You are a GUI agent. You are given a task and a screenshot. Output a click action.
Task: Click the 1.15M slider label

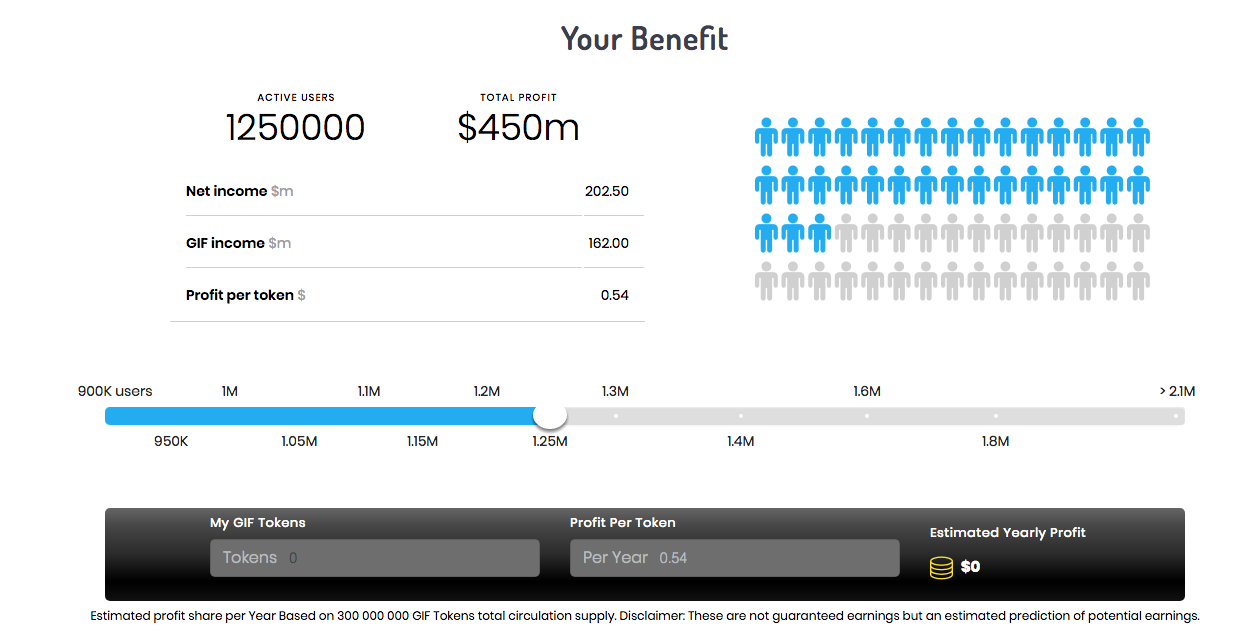point(422,441)
